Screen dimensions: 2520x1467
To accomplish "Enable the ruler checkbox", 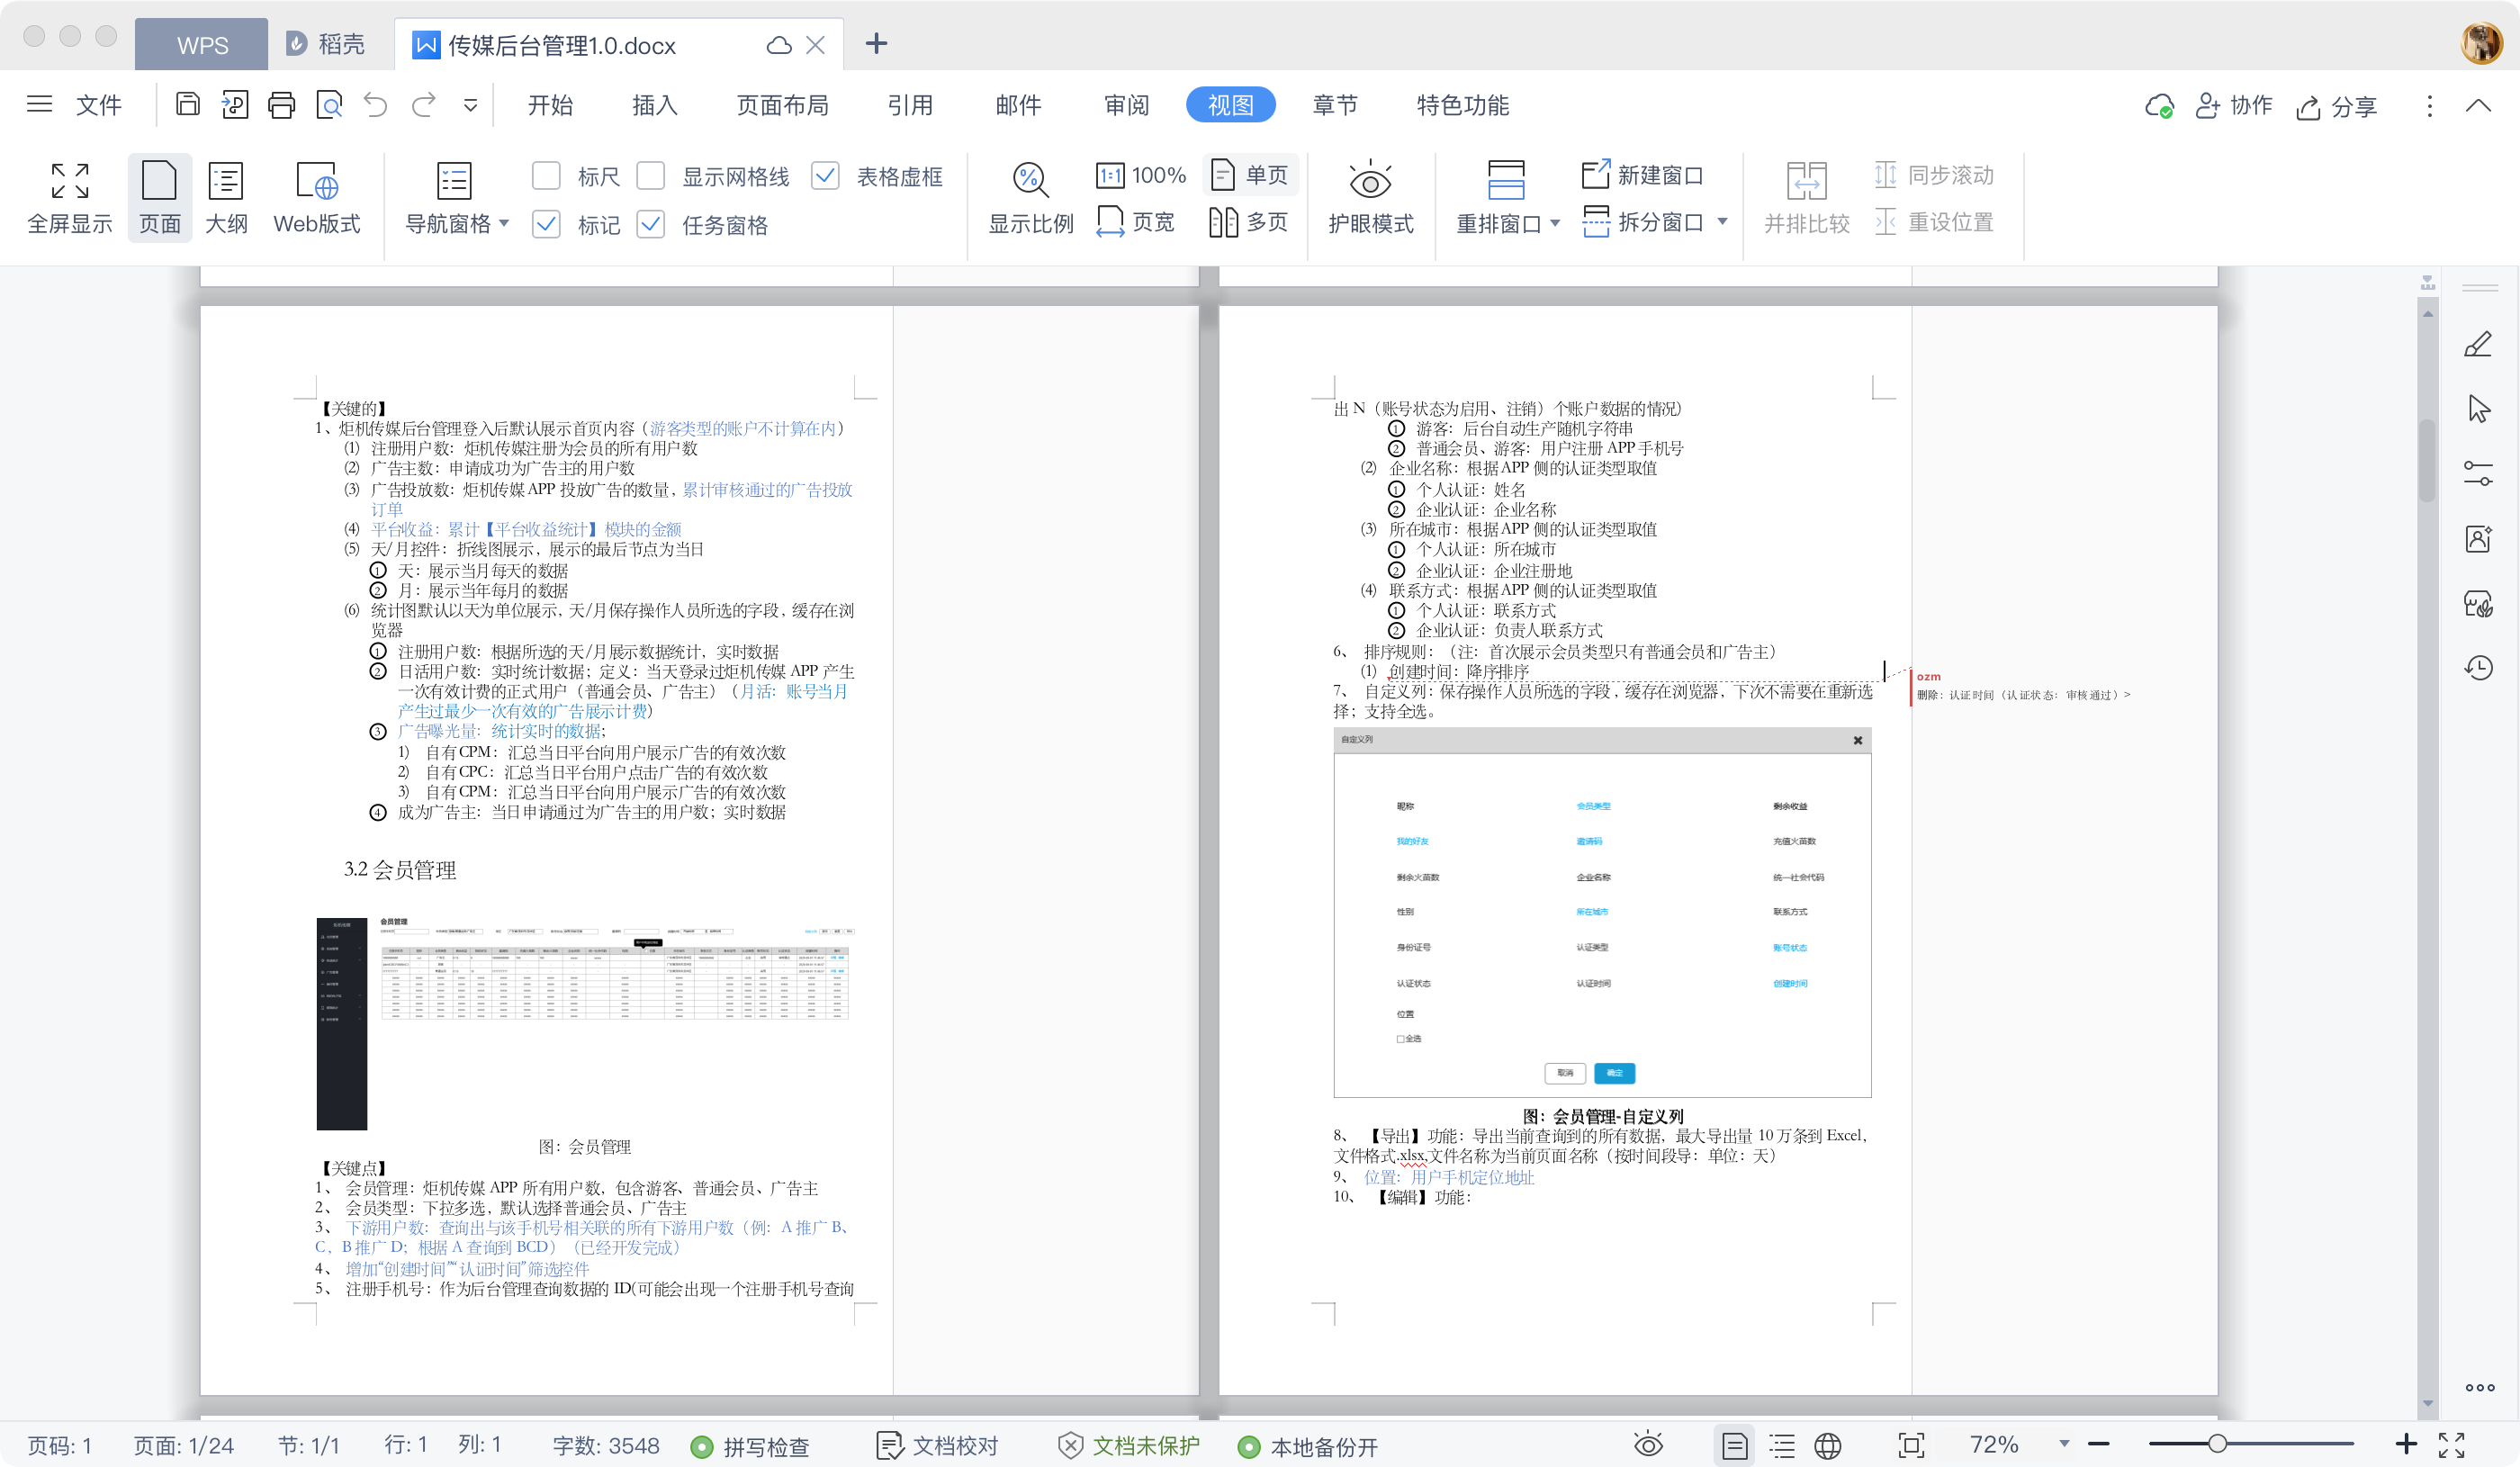I will click(x=546, y=176).
